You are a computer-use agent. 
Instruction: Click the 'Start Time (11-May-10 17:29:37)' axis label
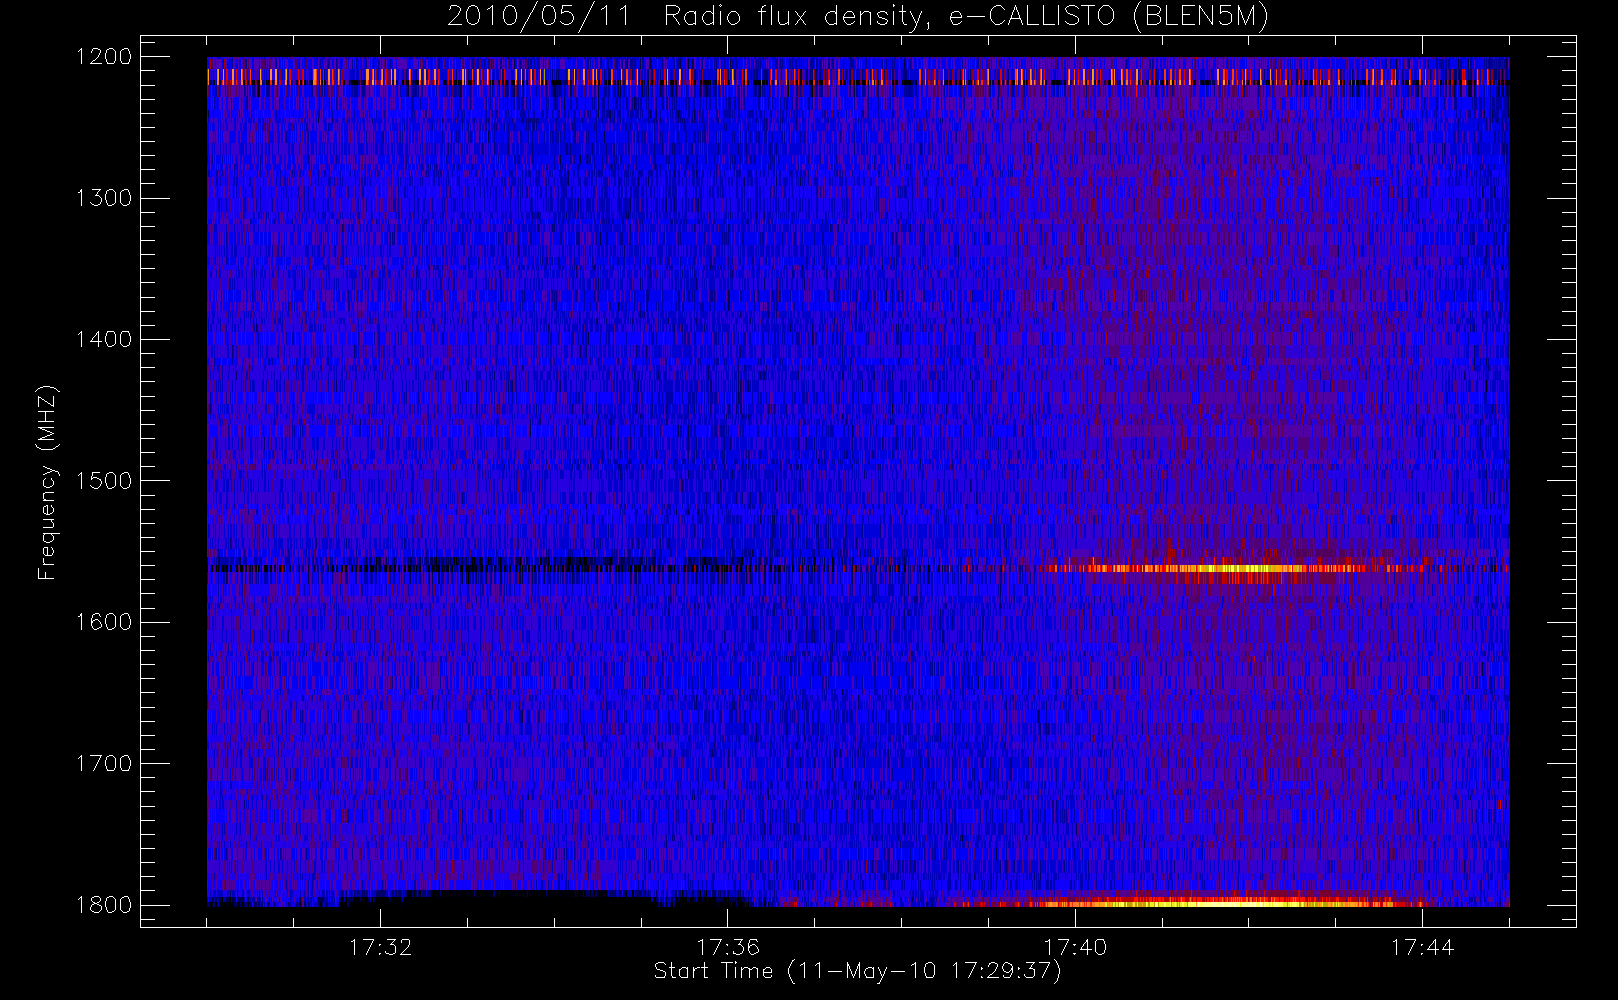coord(858,971)
